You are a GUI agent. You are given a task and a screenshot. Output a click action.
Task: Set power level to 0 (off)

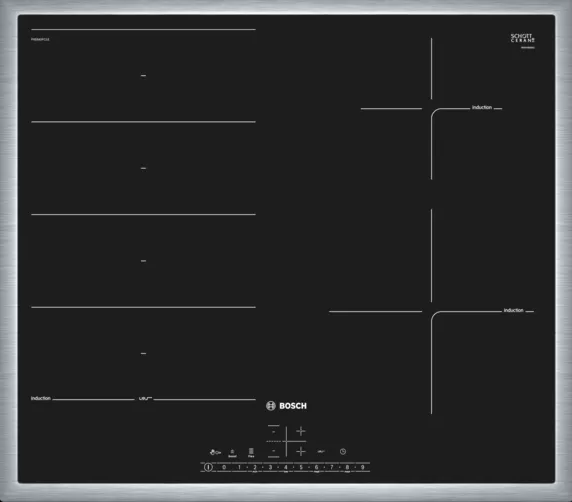pos(224,467)
